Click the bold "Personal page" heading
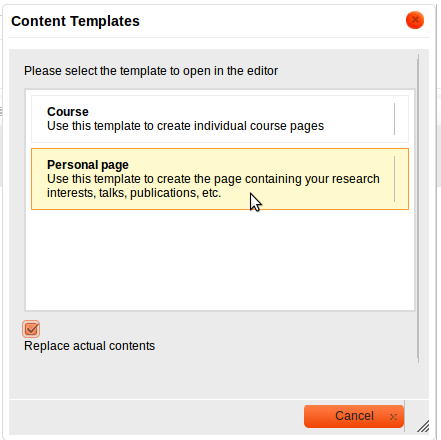Image resolution: width=441 pixels, height=440 pixels. (88, 165)
